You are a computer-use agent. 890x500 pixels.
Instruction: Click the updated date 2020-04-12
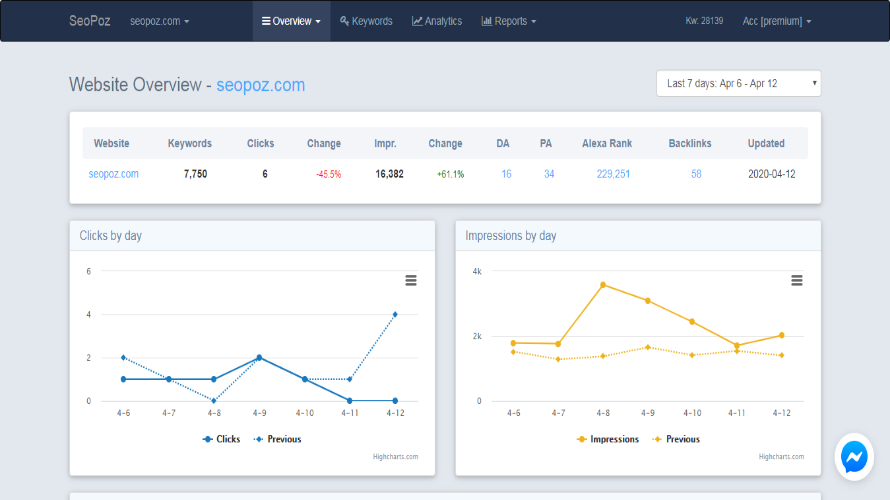click(771, 174)
